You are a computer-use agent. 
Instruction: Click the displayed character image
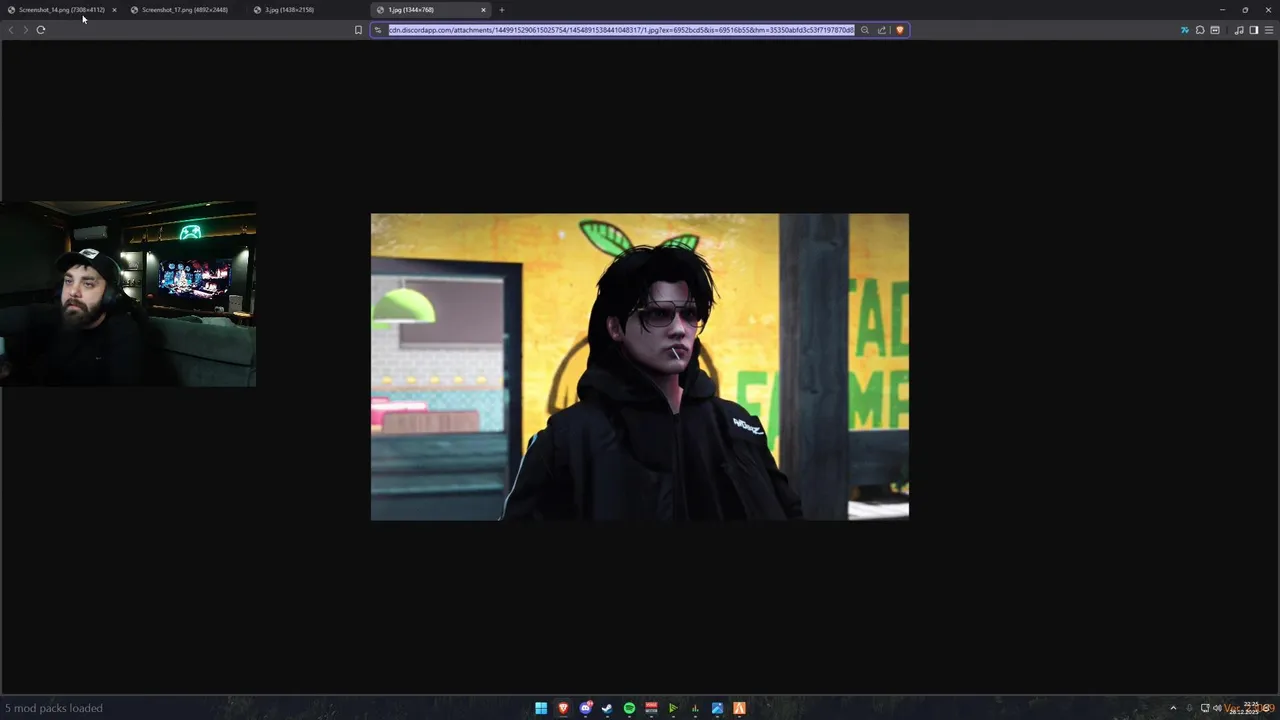[x=640, y=367]
